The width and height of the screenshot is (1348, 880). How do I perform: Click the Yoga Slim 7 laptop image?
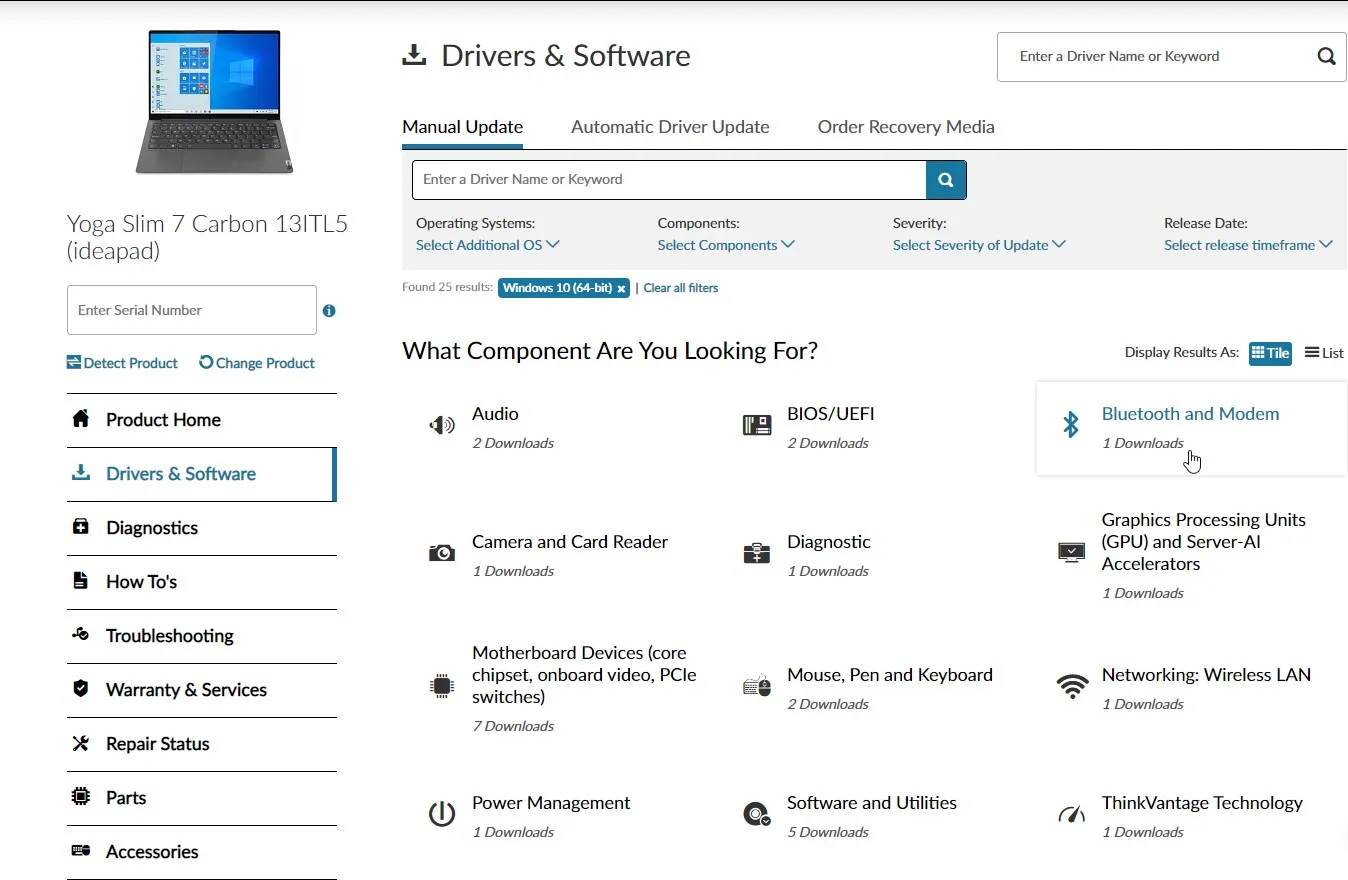tap(214, 102)
